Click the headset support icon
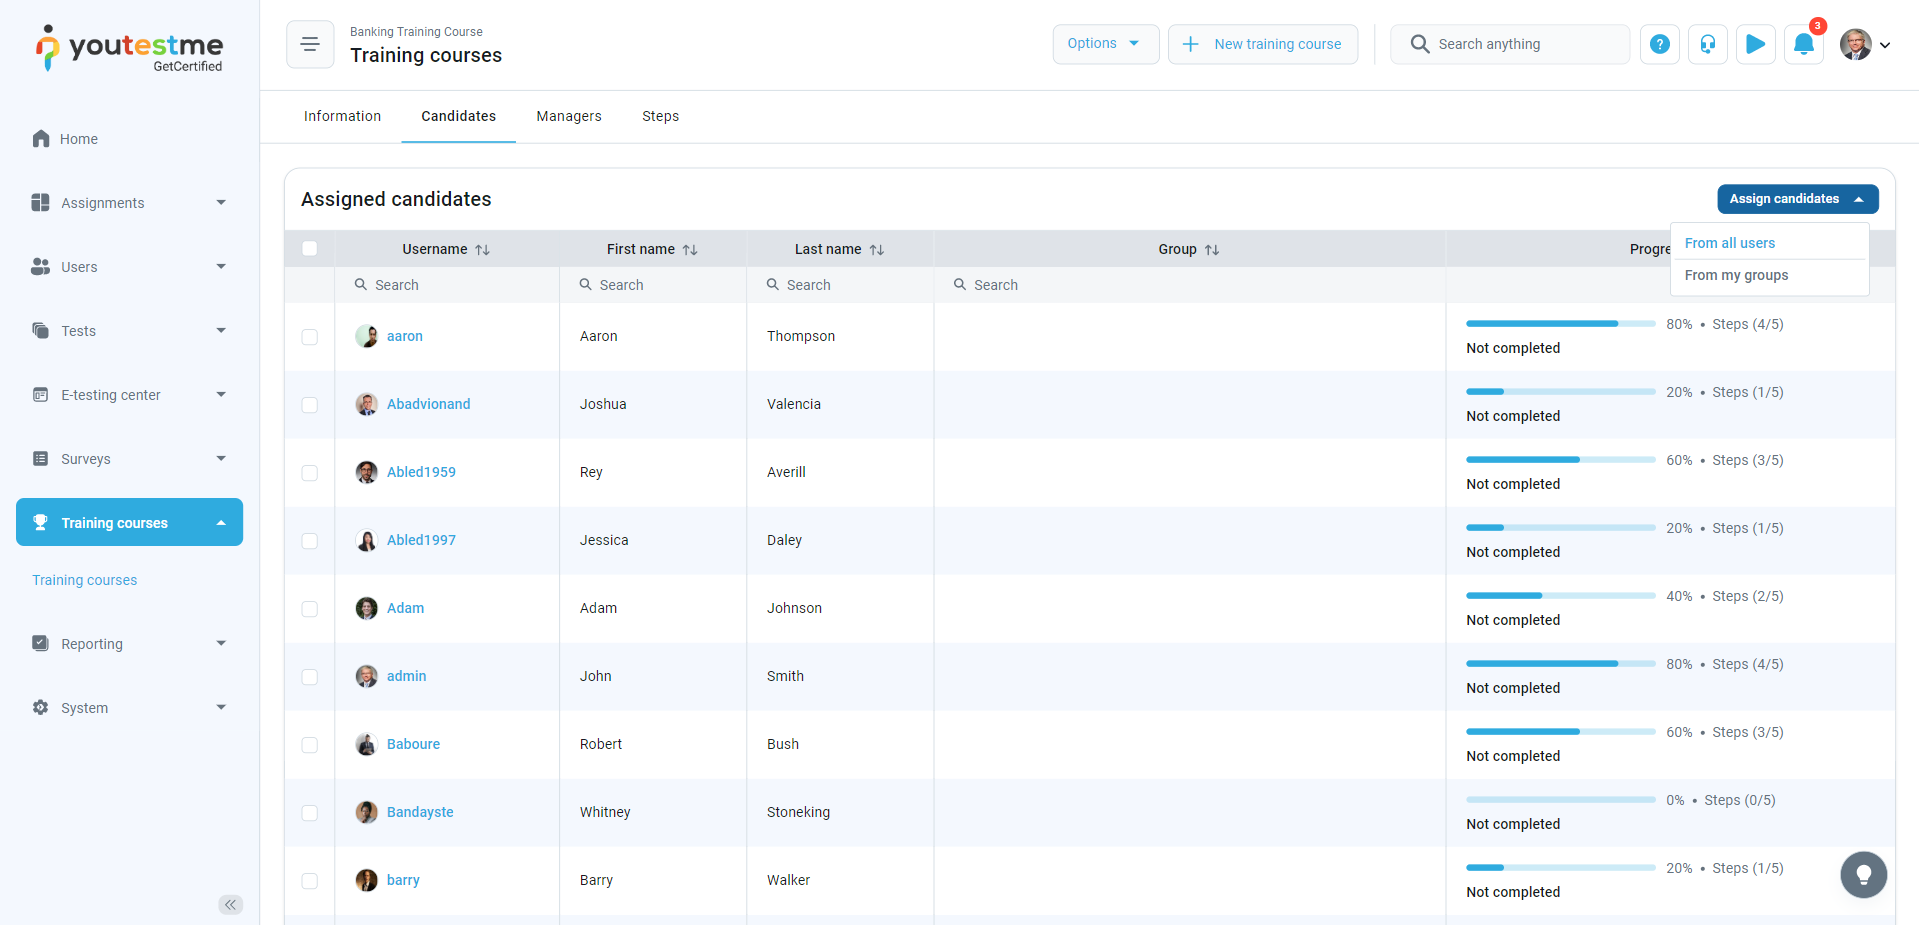The image size is (1919, 925). point(1707,44)
